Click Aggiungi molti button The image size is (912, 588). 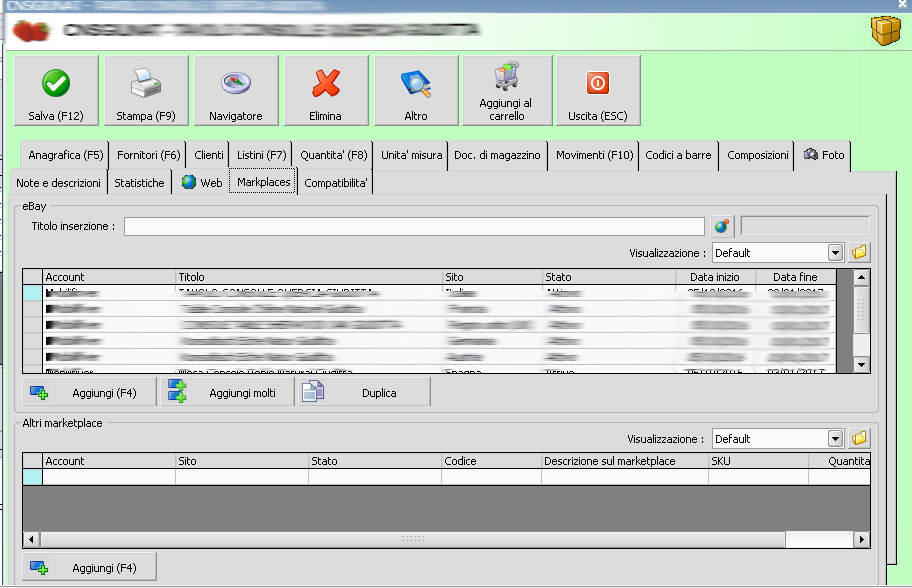click(x=228, y=393)
